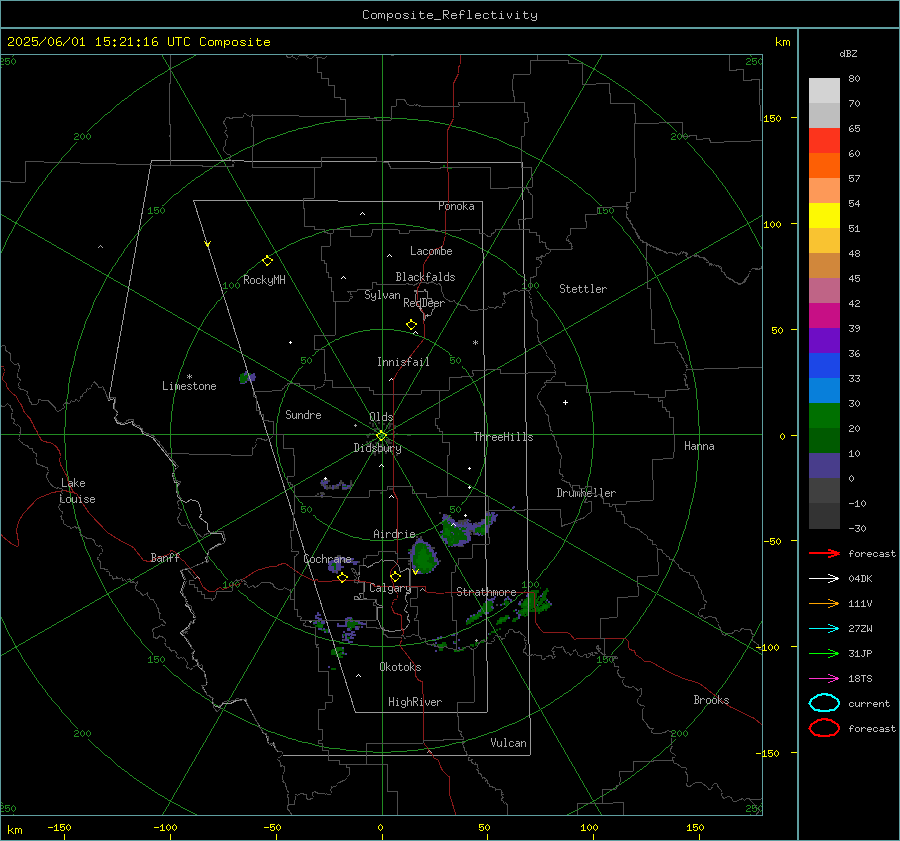Click the Banff town label
The width and height of the screenshot is (900, 841).
[165, 557]
